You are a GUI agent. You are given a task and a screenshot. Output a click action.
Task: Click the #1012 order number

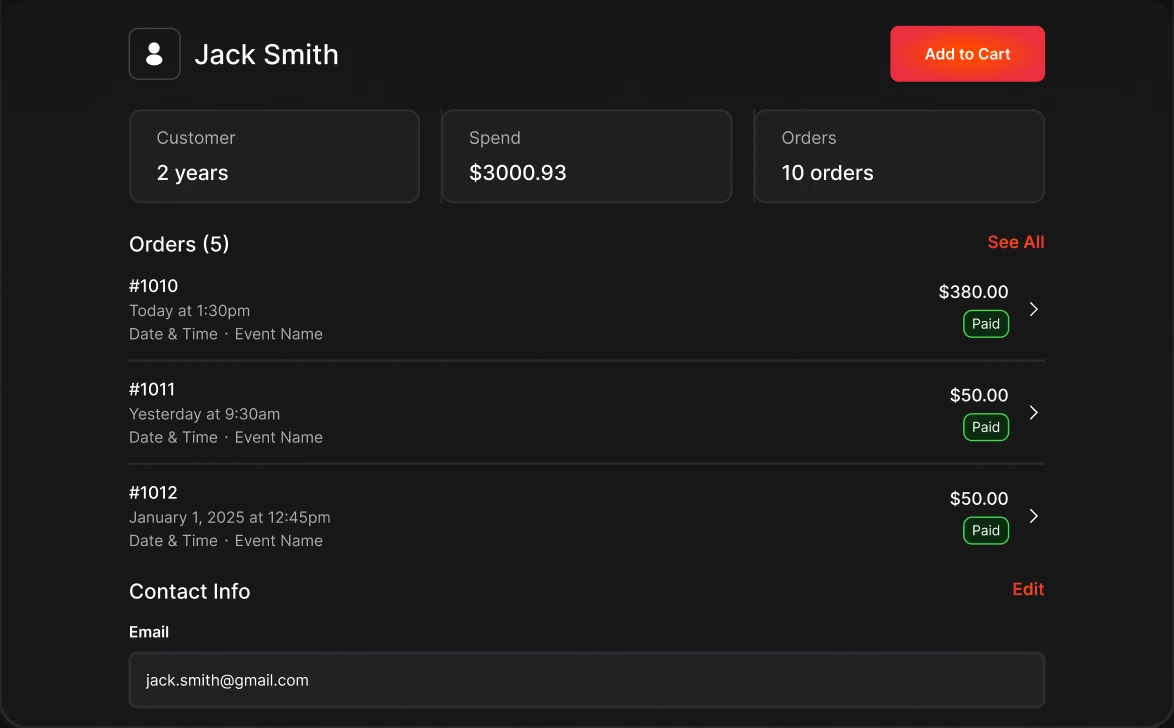point(153,493)
